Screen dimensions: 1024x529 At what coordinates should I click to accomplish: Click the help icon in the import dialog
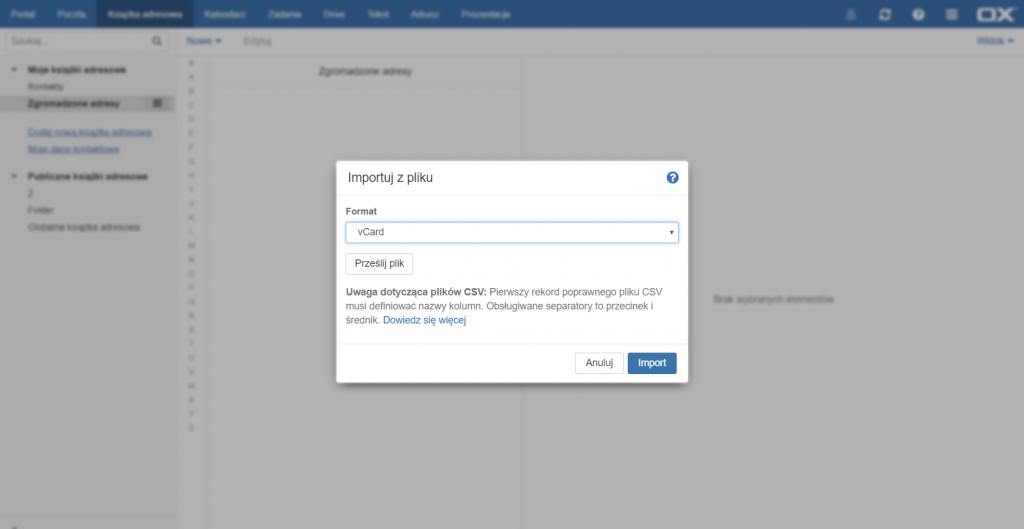click(672, 177)
